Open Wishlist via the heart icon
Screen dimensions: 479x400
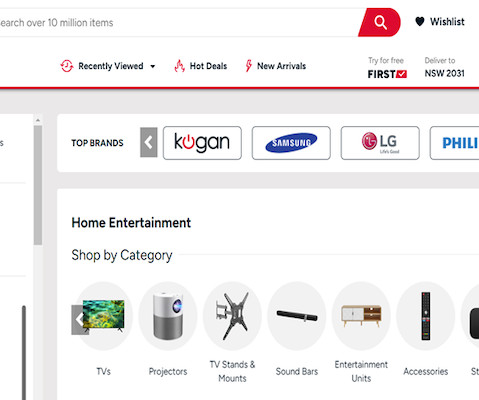pos(420,22)
